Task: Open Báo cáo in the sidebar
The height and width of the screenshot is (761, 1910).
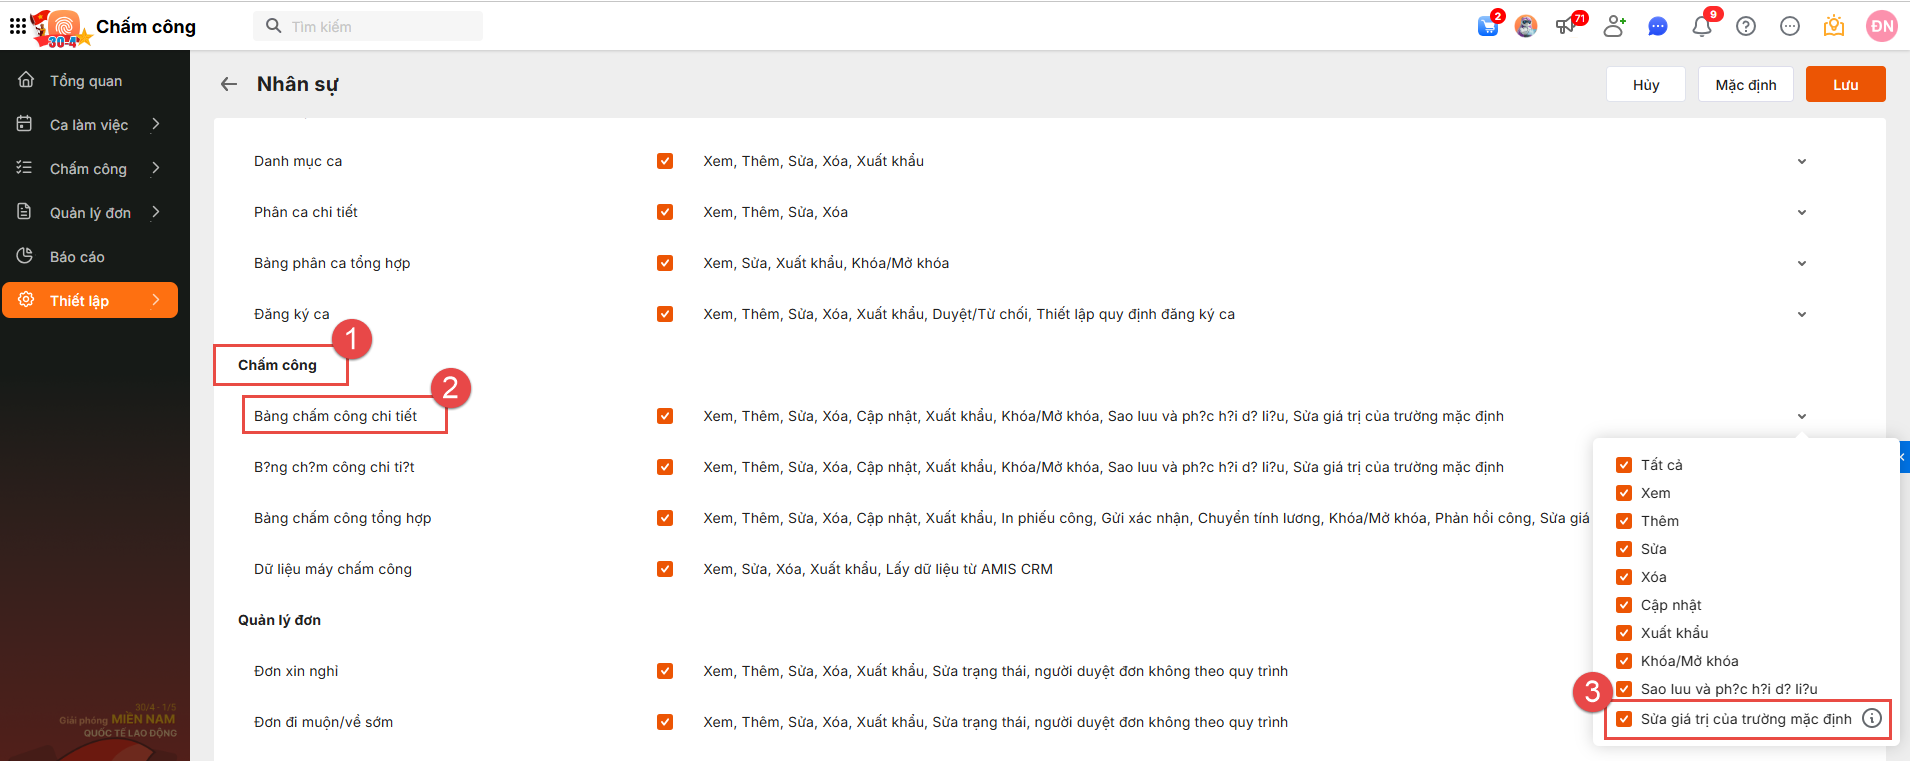Action: point(77,257)
